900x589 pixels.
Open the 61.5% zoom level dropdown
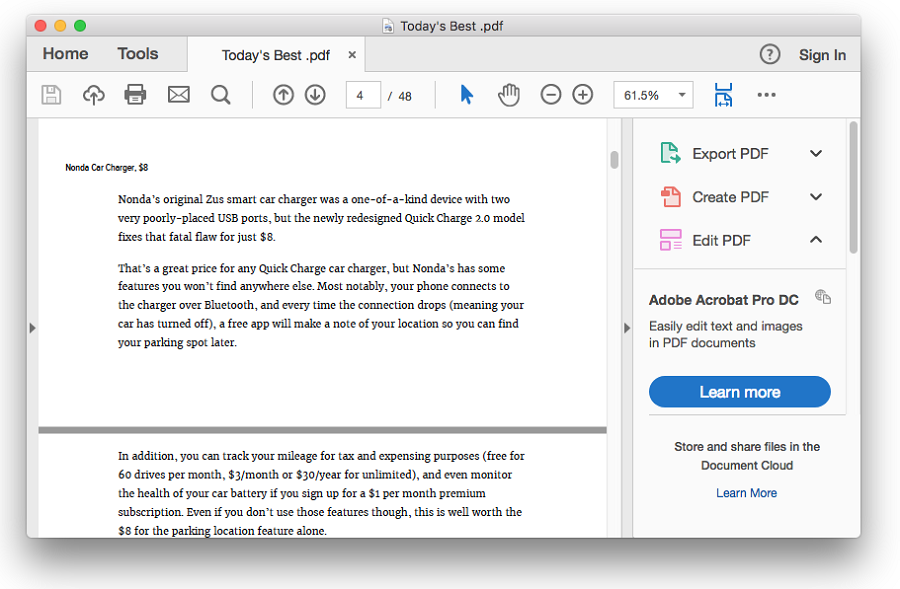[653, 95]
